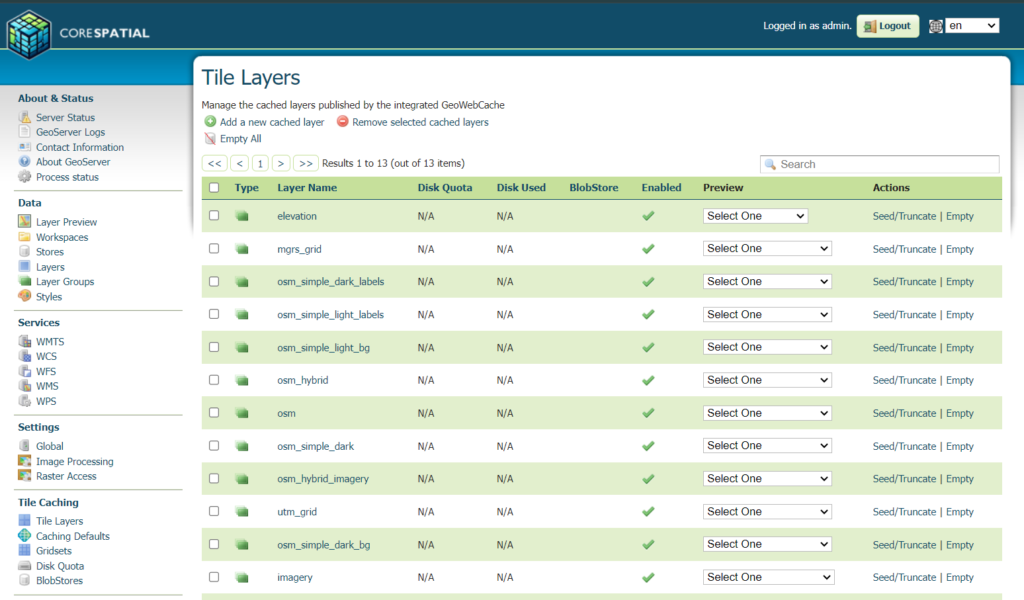Open the osm_simple_dark preview dropdown
The image size is (1024, 600).
767,446
